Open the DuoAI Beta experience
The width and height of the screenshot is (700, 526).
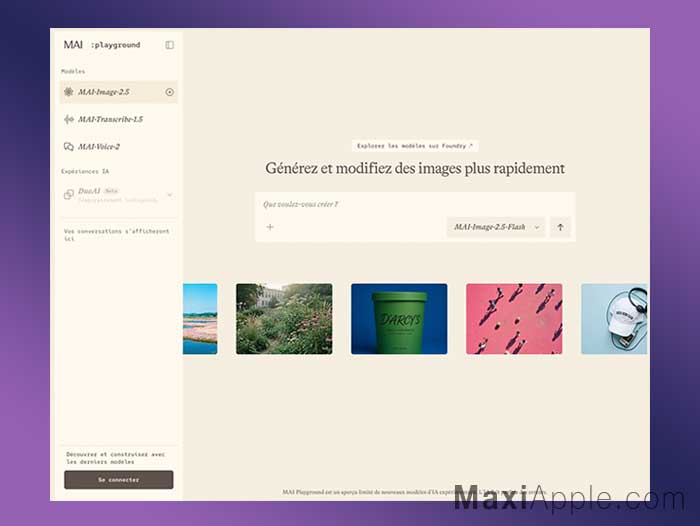click(x=119, y=195)
